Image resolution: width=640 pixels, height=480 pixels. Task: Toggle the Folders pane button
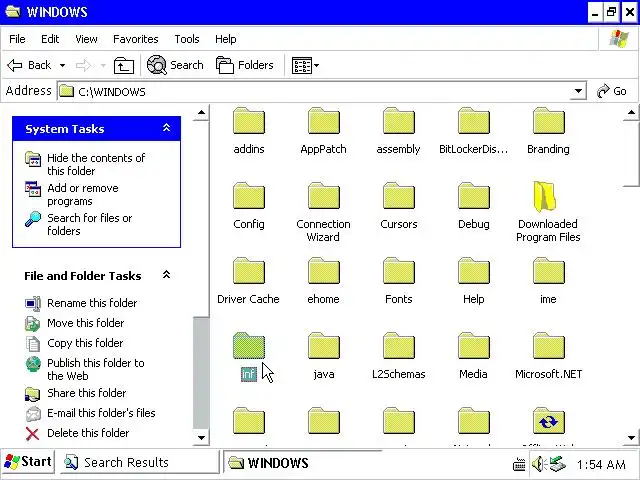244,65
